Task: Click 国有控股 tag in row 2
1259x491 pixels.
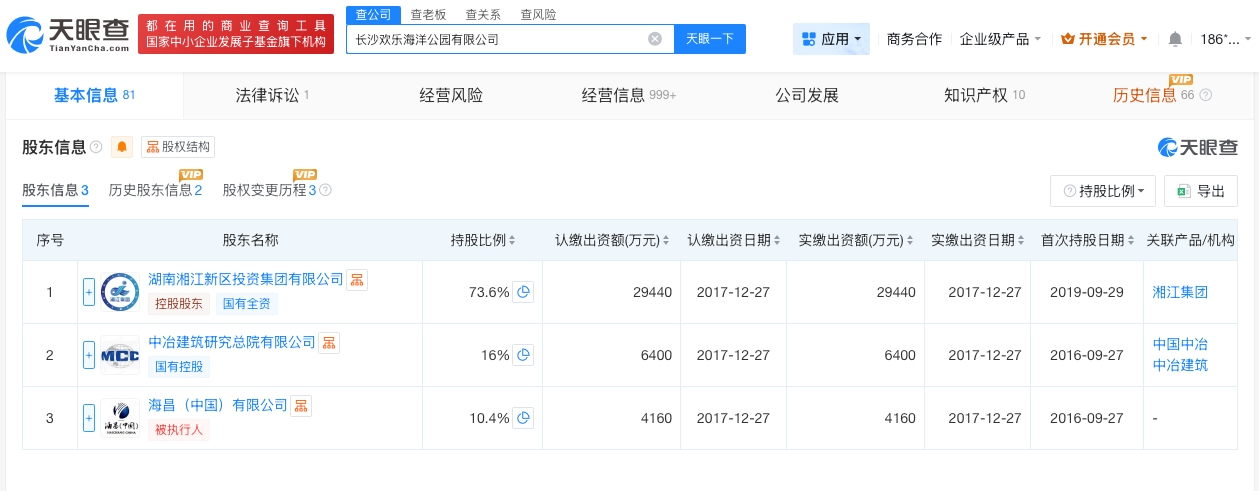Action: pos(179,367)
